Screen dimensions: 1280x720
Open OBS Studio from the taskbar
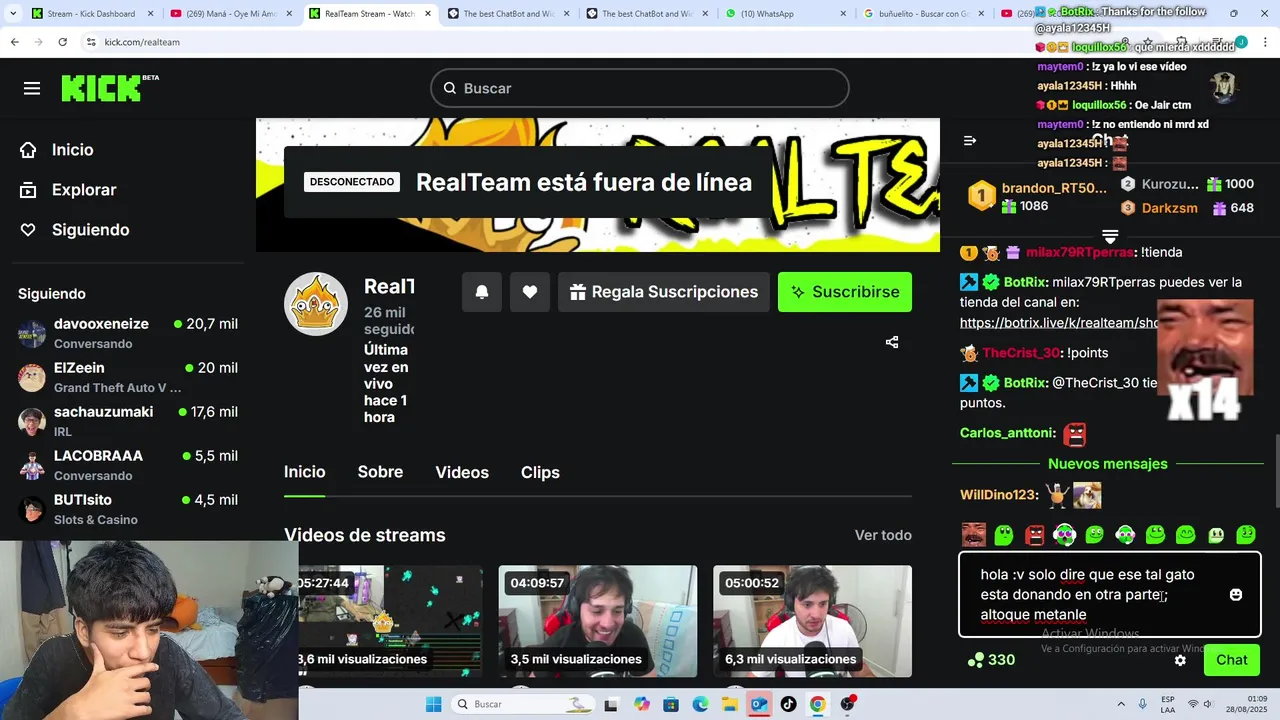(848, 704)
